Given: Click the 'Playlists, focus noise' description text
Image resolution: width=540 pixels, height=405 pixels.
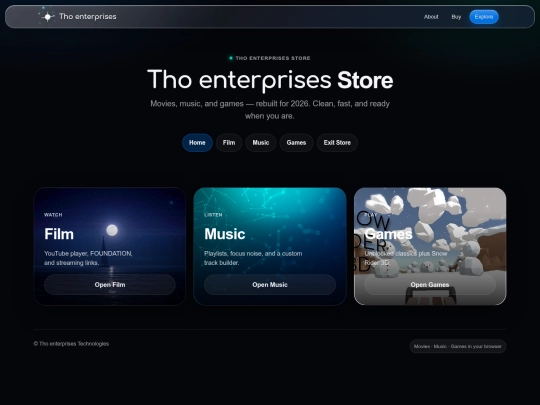Looking at the screenshot, I should 253,258.
